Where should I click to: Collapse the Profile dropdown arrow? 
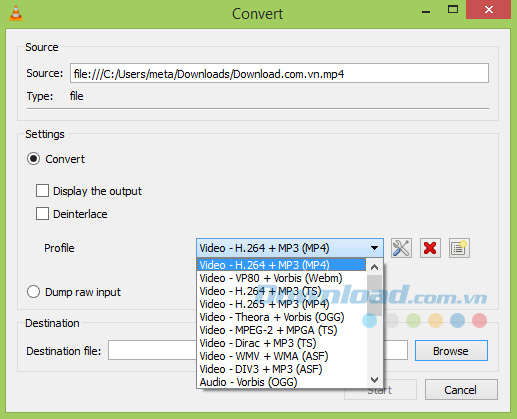tap(374, 248)
